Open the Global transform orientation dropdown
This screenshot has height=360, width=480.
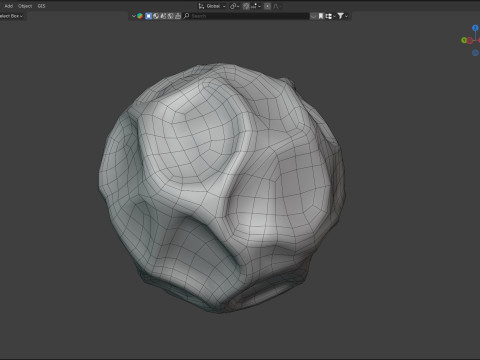point(212,6)
